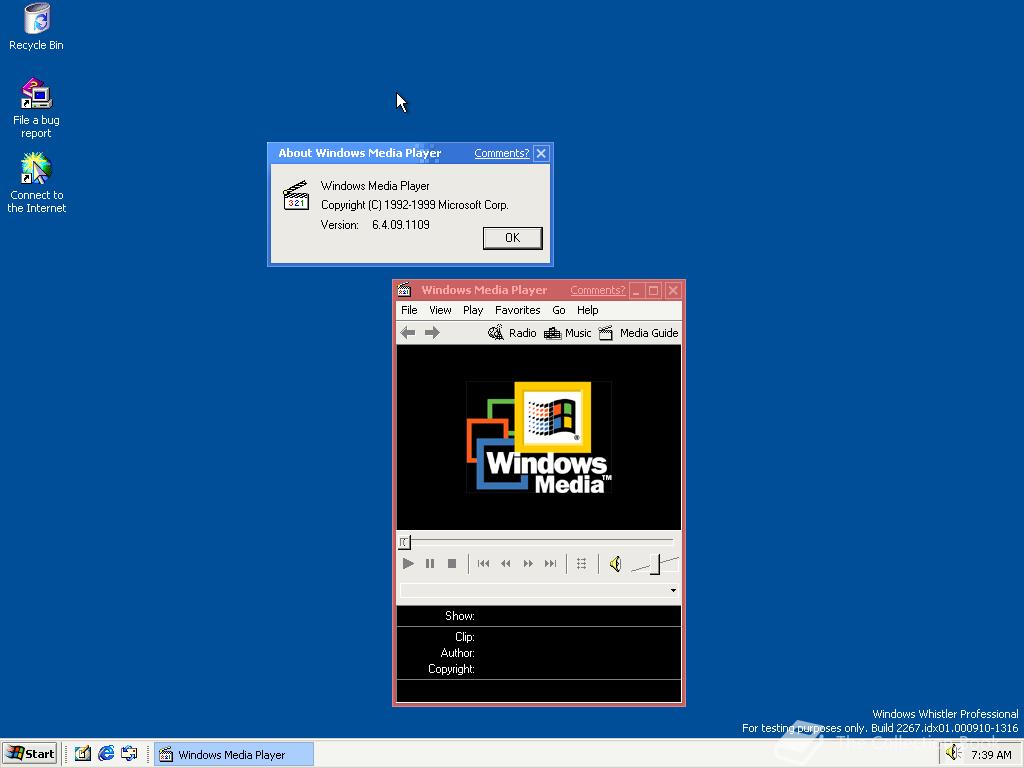Open Radio from the toolbar
Screen dimensions: 1024x768
click(513, 332)
